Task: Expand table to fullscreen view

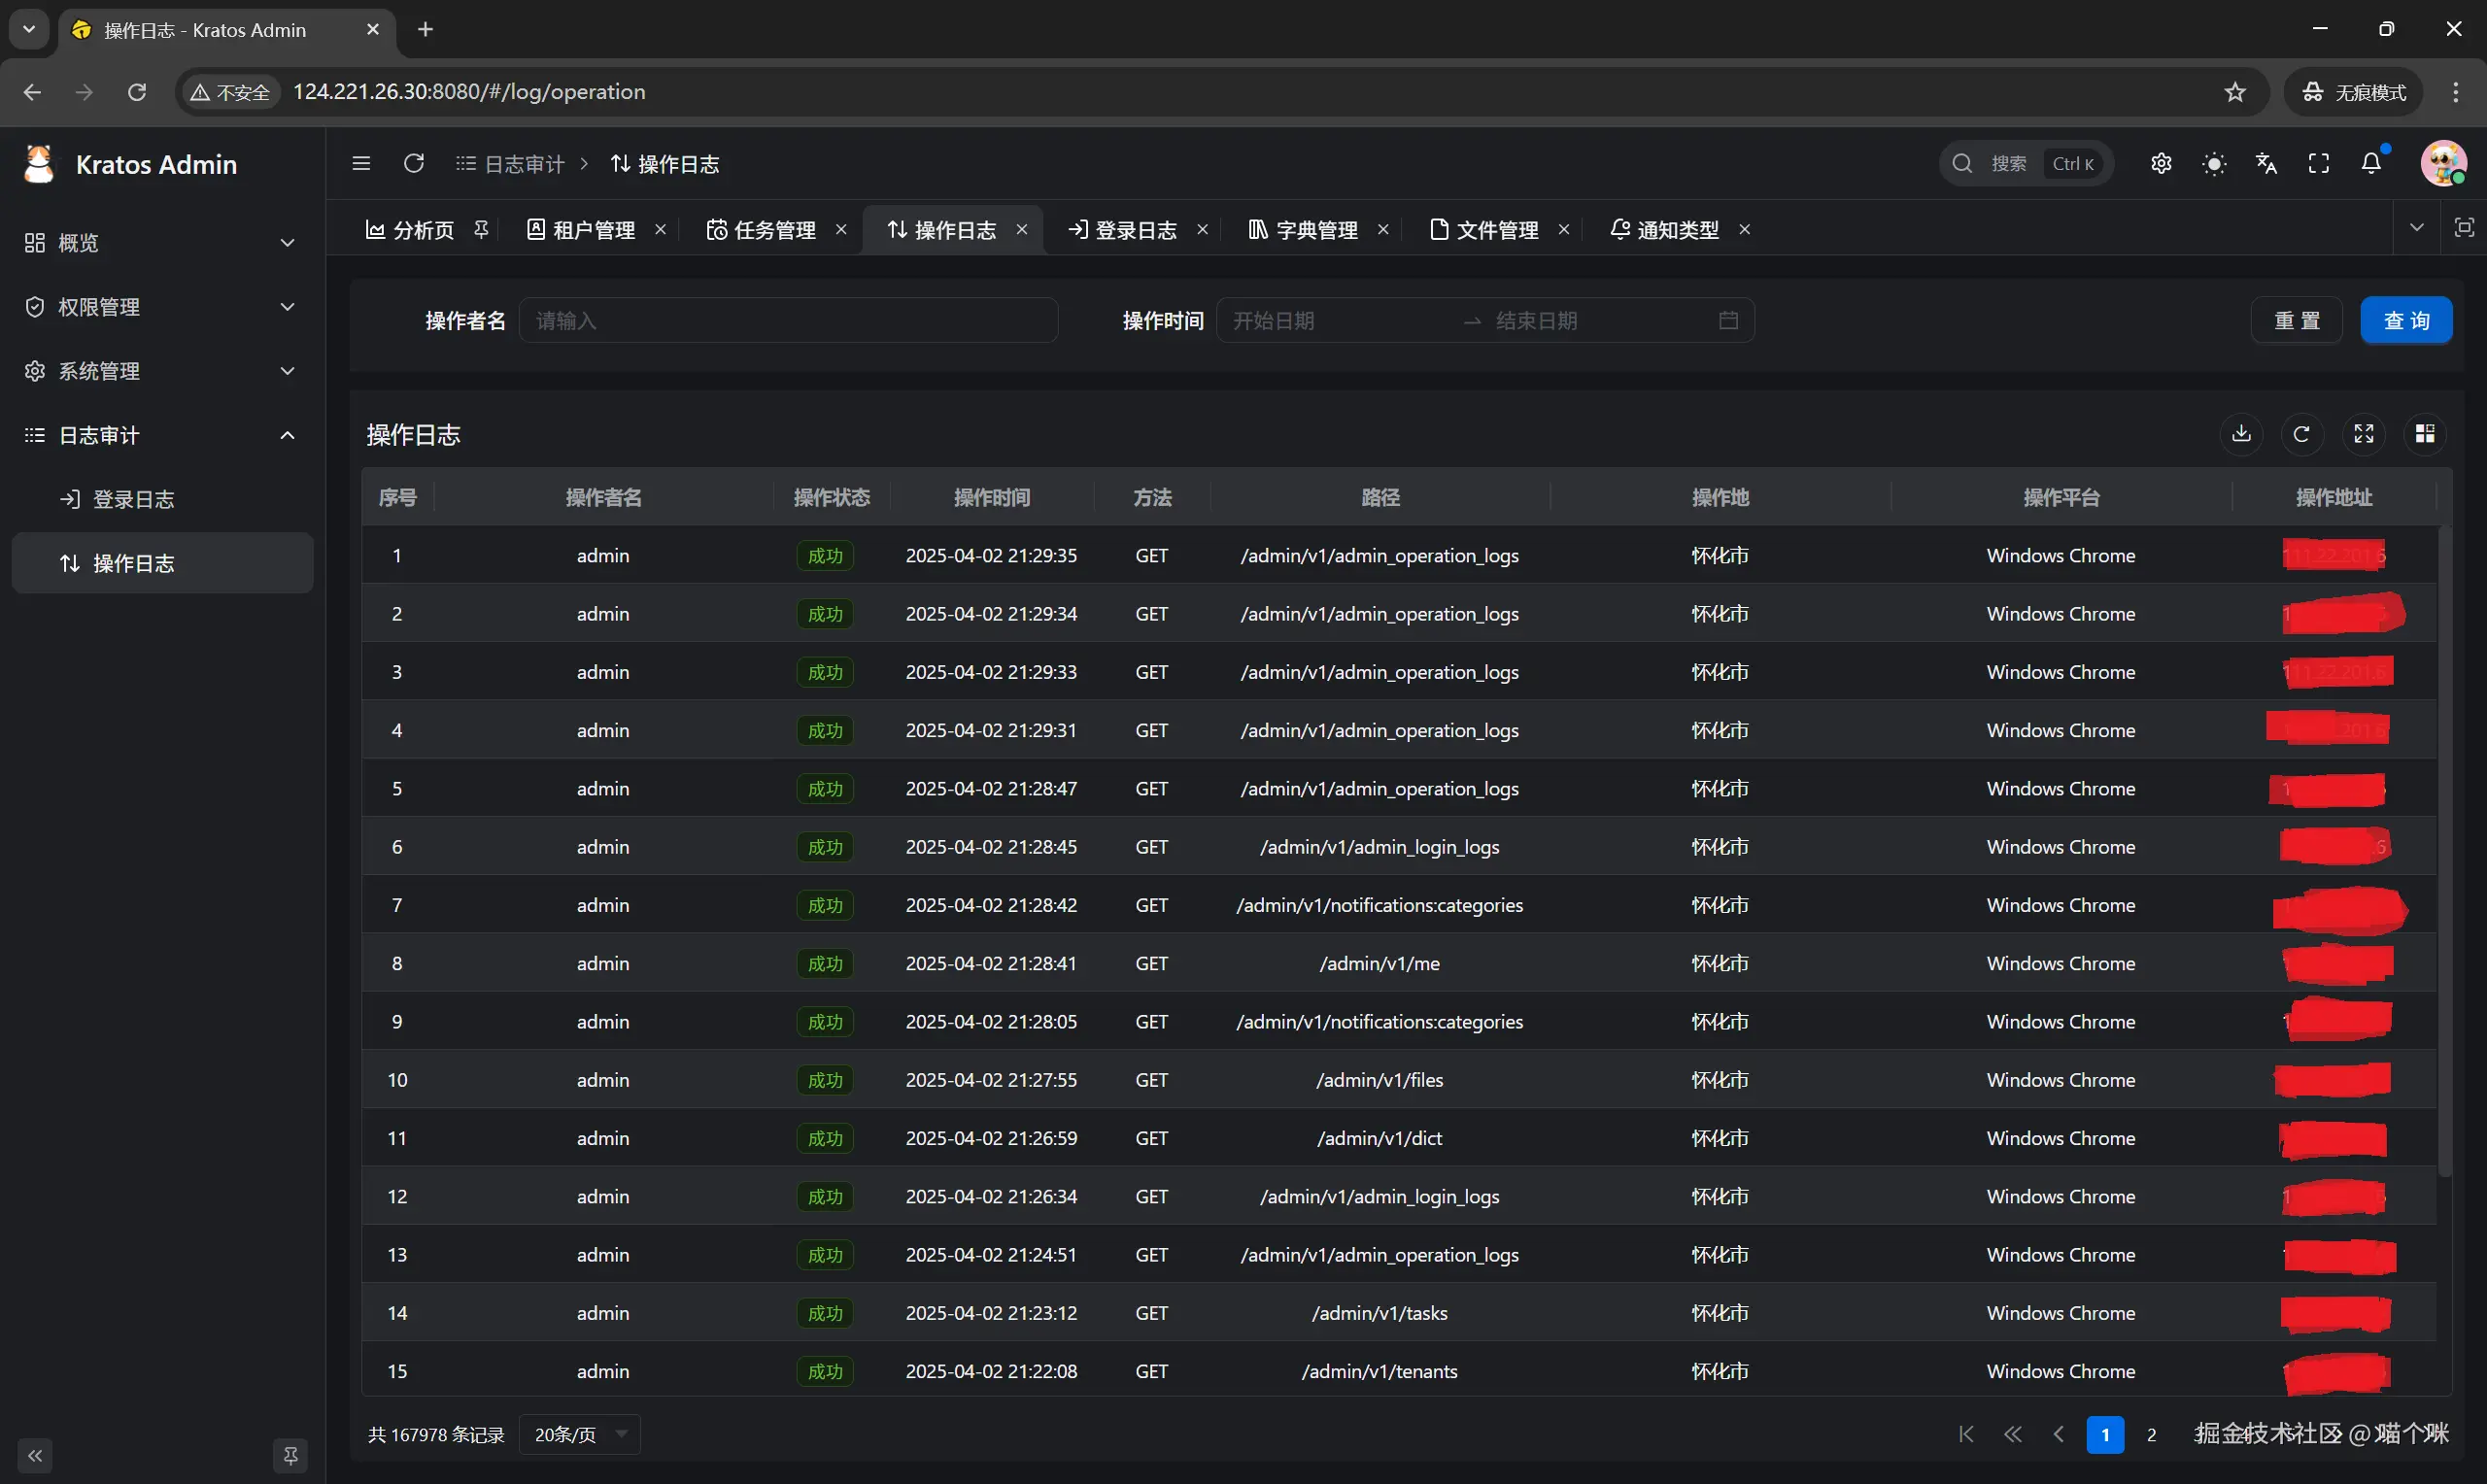Action: [2364, 434]
